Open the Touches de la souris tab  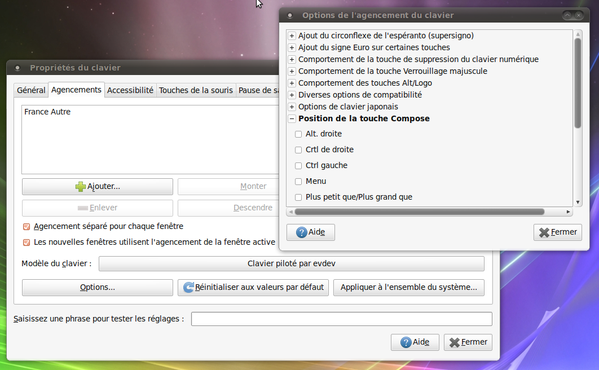pos(196,90)
